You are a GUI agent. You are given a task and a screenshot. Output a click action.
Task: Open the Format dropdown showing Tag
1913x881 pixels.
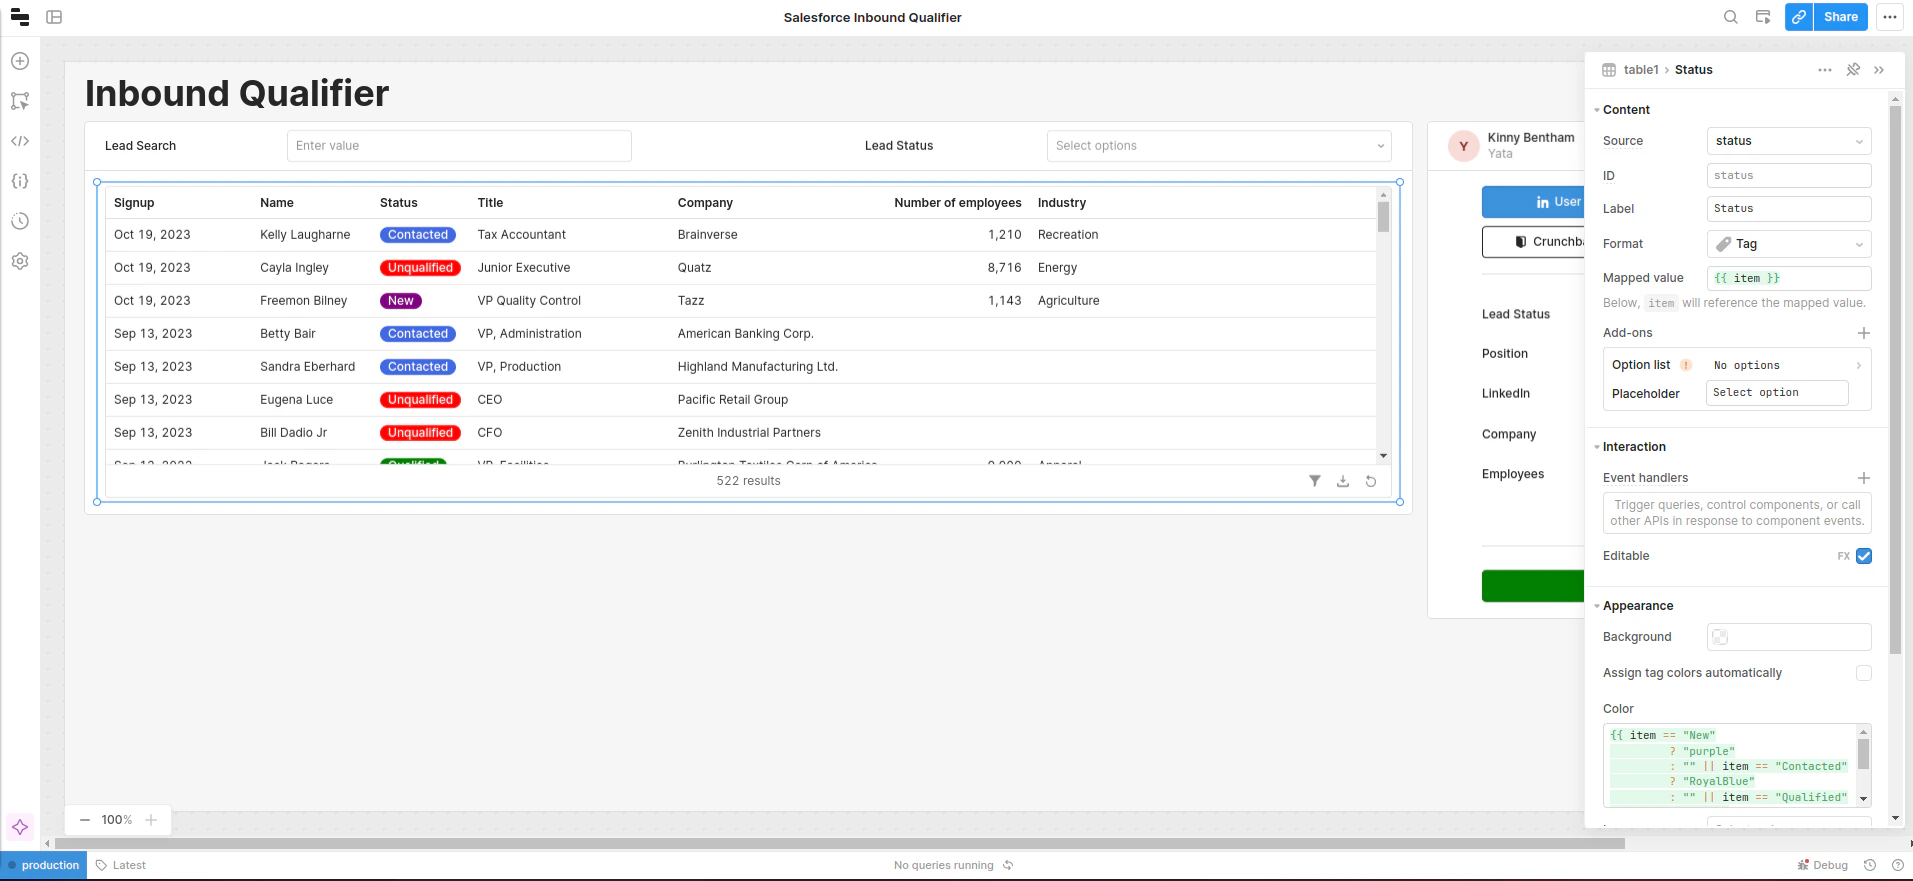(1789, 244)
